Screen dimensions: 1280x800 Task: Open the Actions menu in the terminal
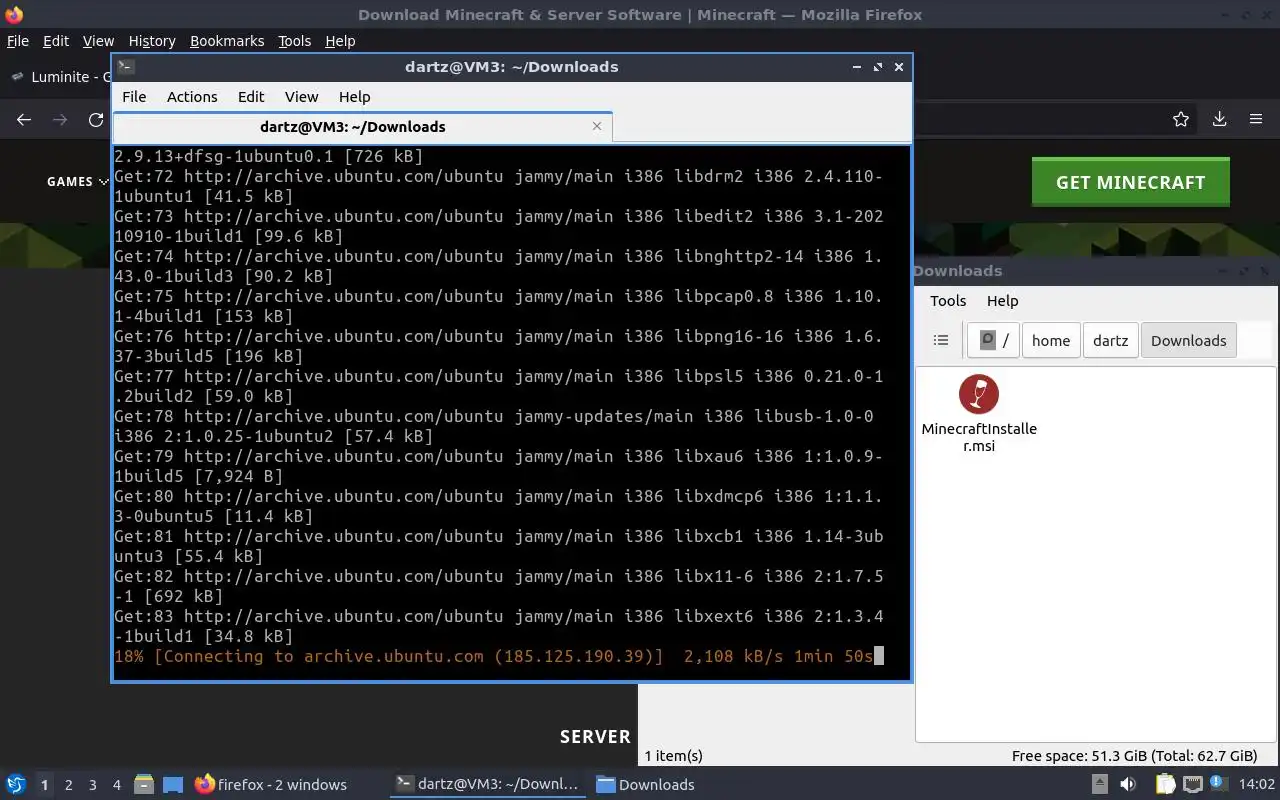point(192,97)
